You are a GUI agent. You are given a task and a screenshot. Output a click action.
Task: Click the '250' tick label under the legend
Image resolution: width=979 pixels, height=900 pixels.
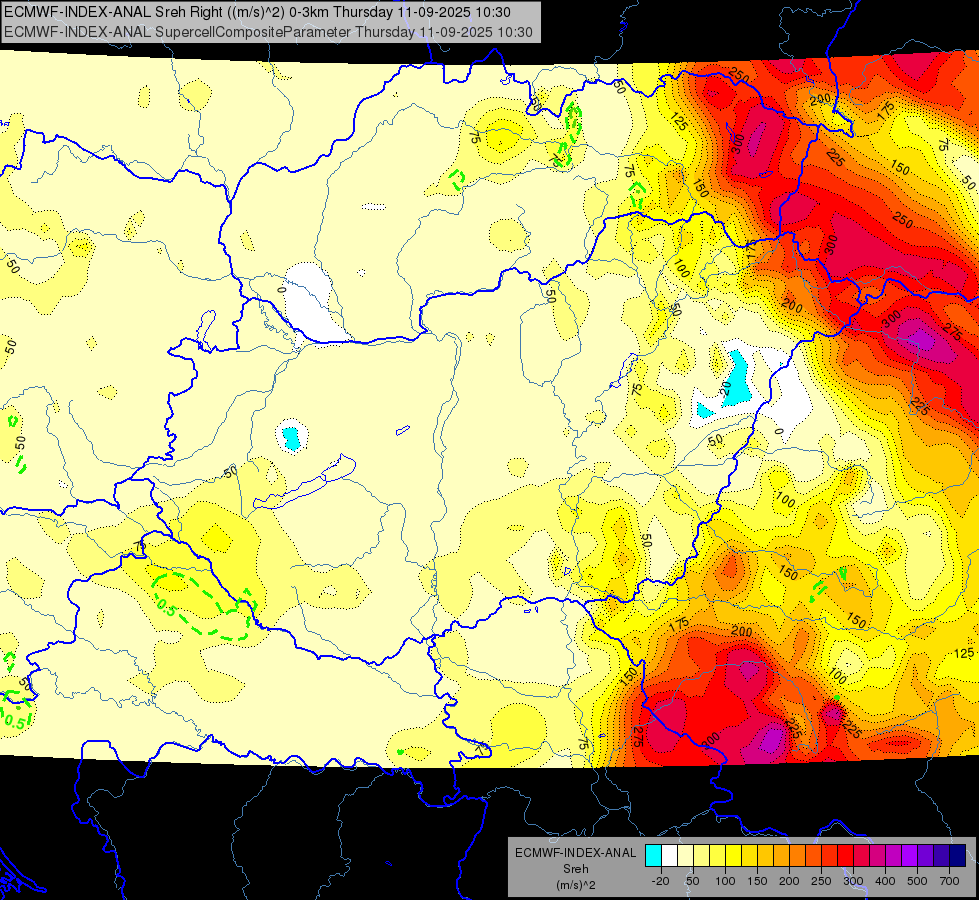pyautogui.click(x=821, y=881)
